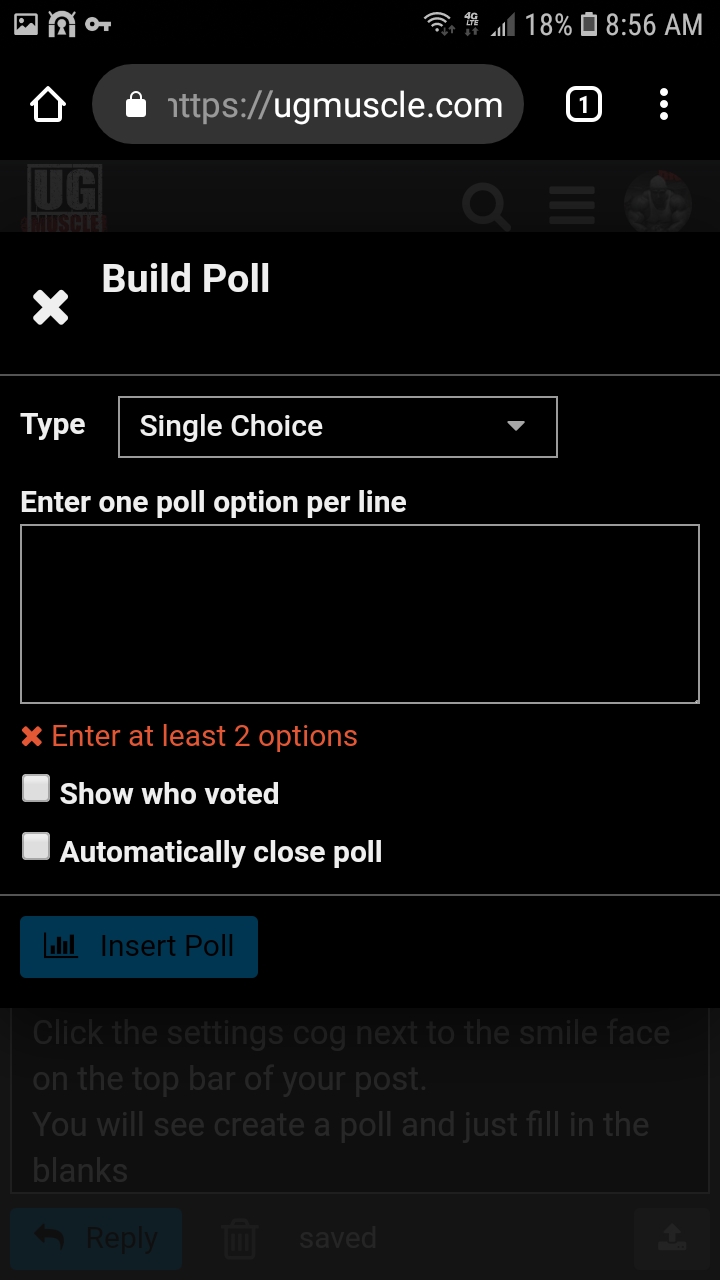Tap the browser home icon
The height and width of the screenshot is (1280, 720).
pos(48,105)
